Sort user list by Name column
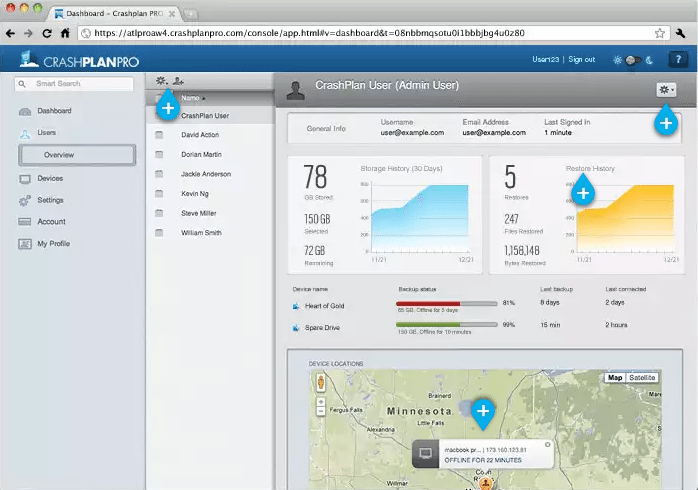The height and width of the screenshot is (490, 698). [x=193, y=98]
